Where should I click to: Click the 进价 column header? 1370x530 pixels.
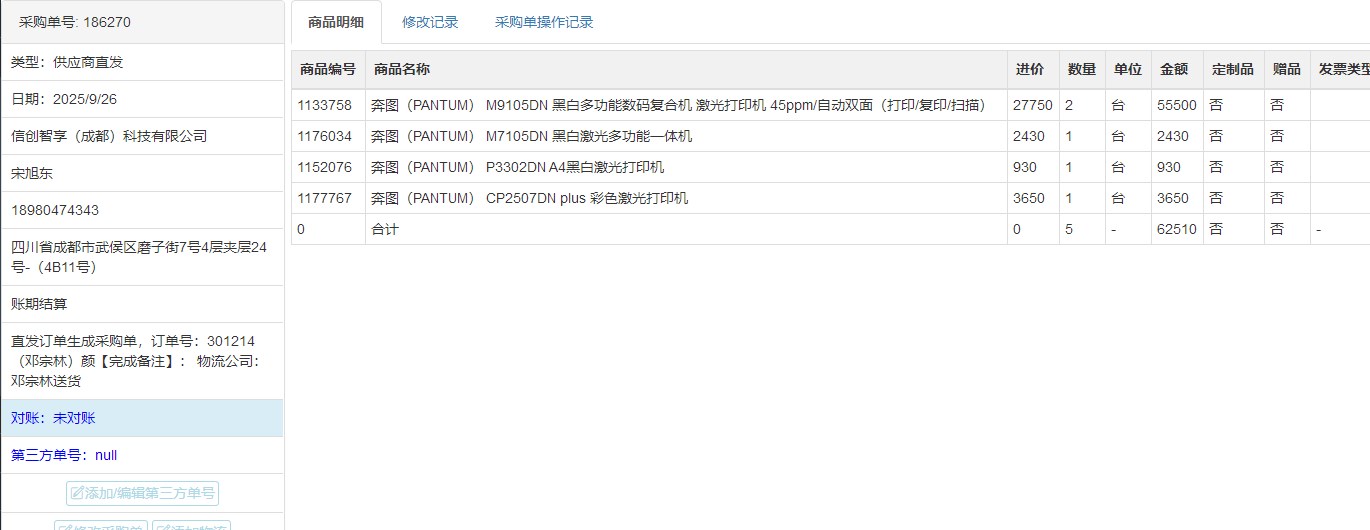click(1029, 69)
